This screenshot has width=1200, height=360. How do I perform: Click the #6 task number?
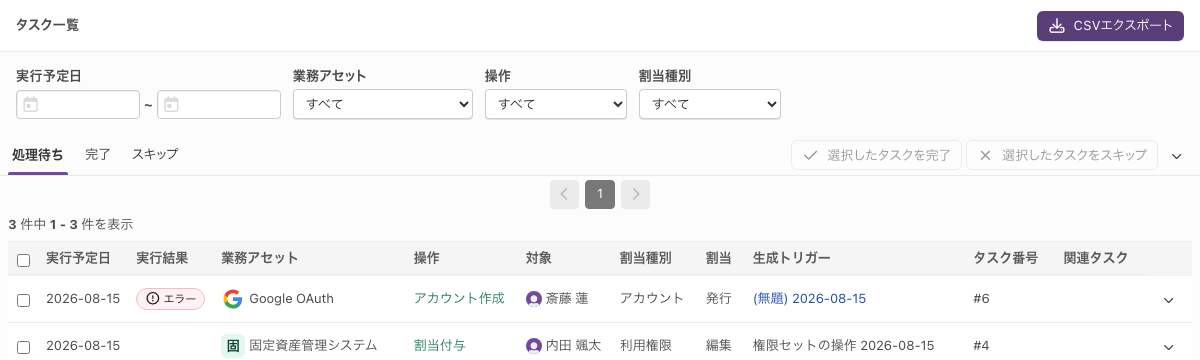[x=981, y=299]
